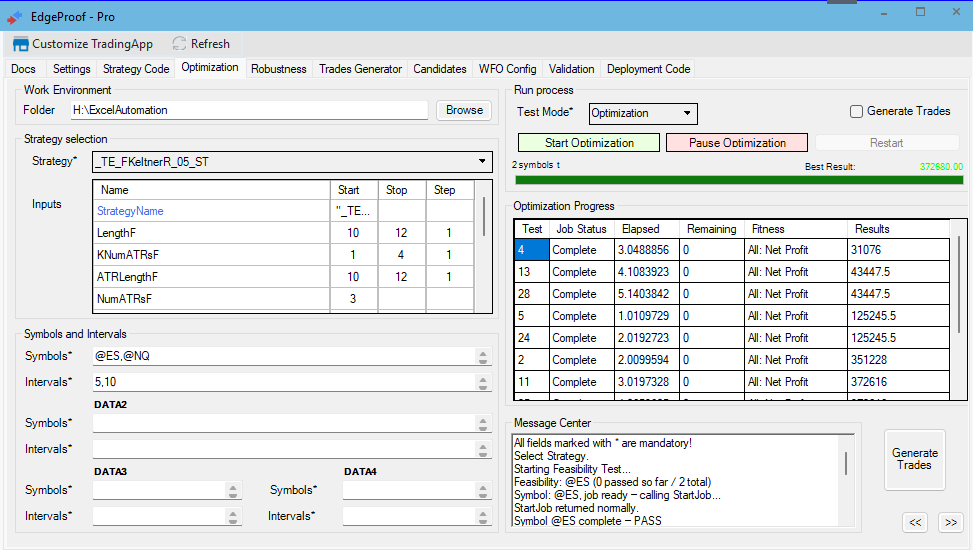Click the DATA1 Intervals field spinner arrows
Screen dimensions: 973x550
click(x=483, y=383)
